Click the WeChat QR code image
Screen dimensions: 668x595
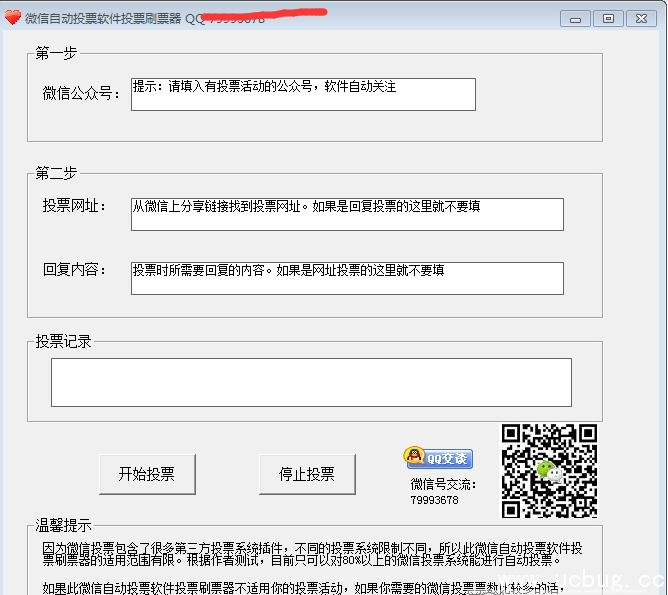pos(549,471)
